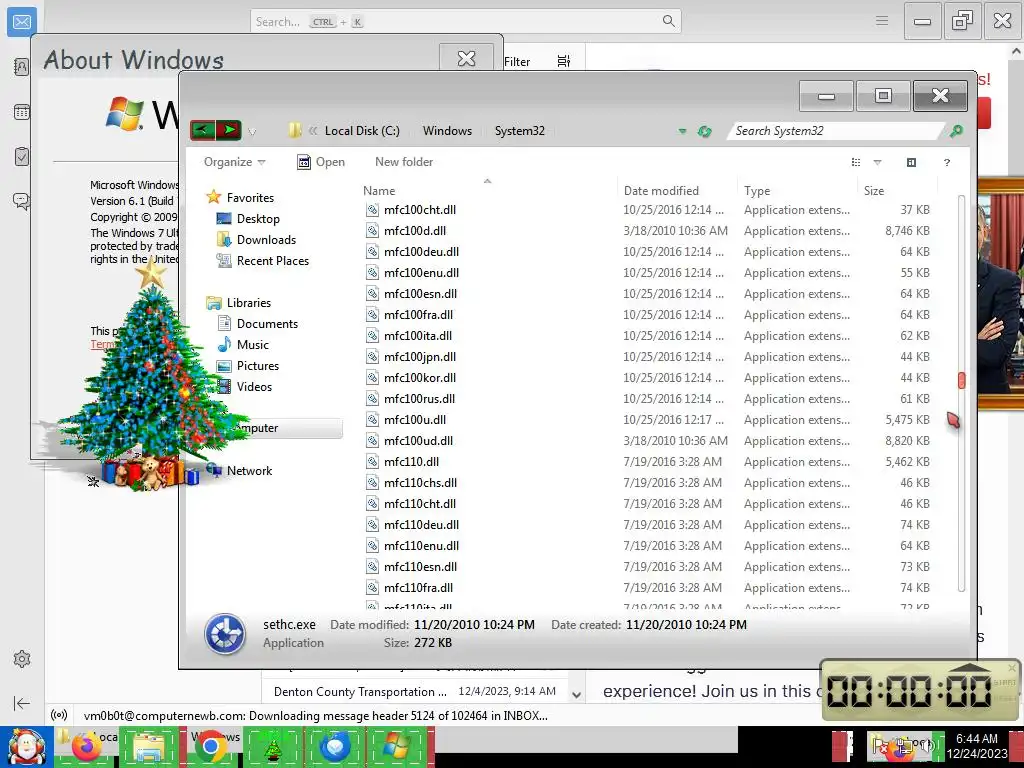The height and width of the screenshot is (768, 1024).
Task: Click the sethc.exe icon in details pane
Action: tap(225, 633)
